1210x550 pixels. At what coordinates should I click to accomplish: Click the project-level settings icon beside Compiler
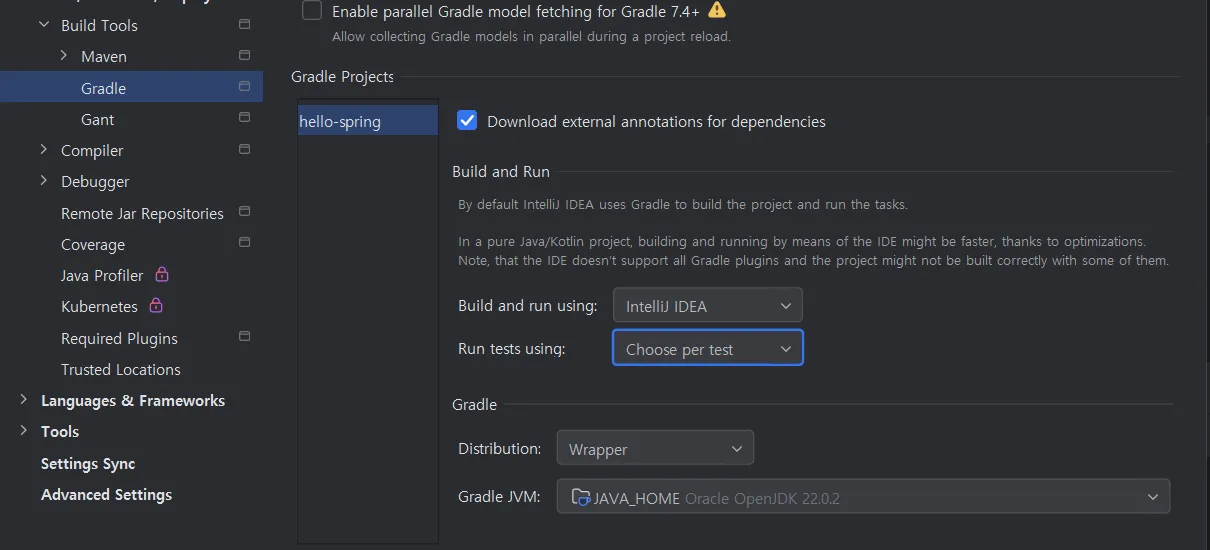[244, 149]
